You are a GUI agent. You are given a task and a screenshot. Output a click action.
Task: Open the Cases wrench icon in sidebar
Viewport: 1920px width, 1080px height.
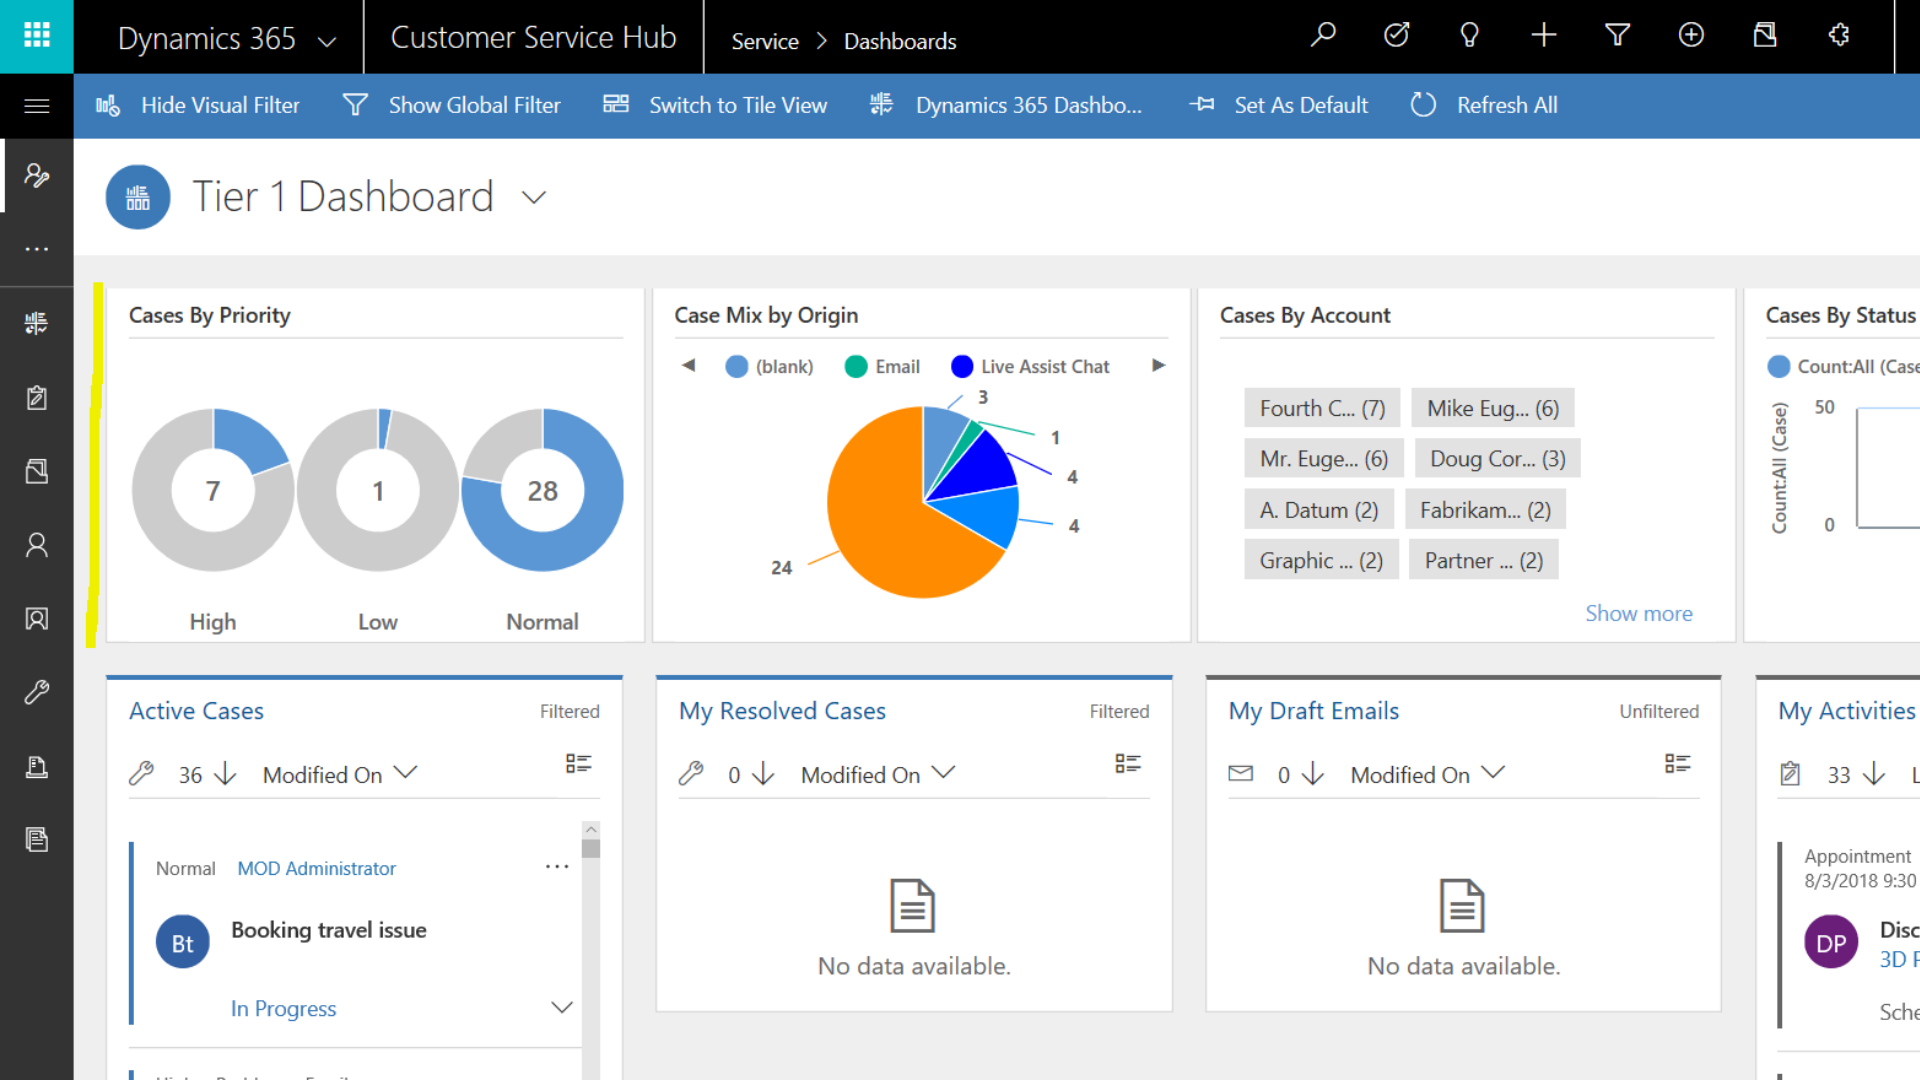37,692
